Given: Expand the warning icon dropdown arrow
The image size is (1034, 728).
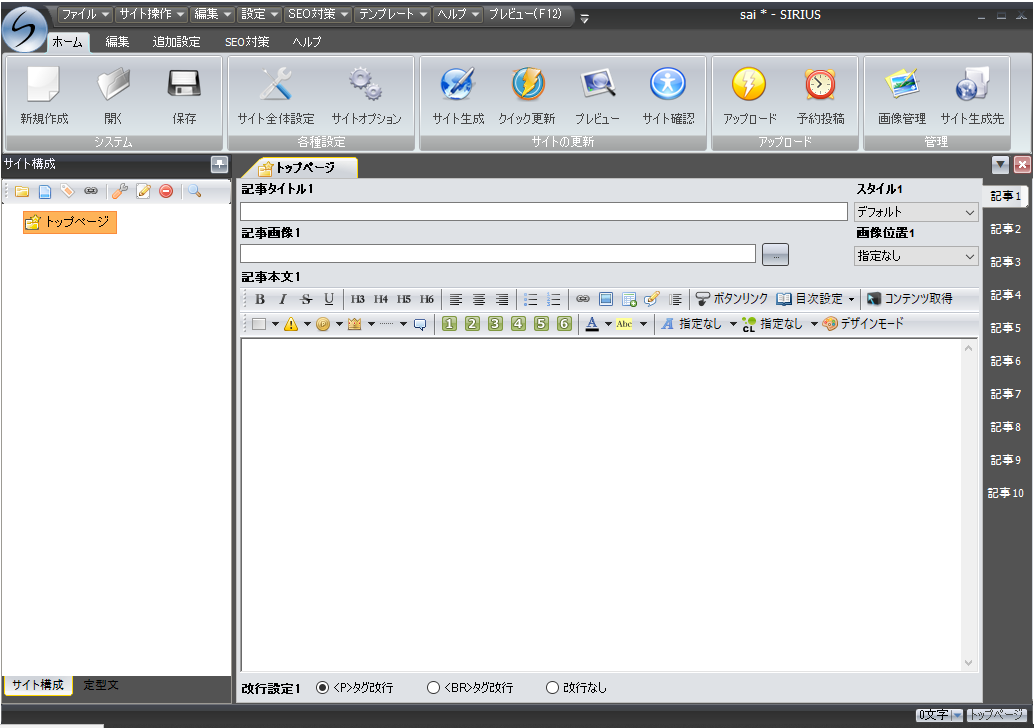Looking at the screenshot, I should [x=307, y=324].
